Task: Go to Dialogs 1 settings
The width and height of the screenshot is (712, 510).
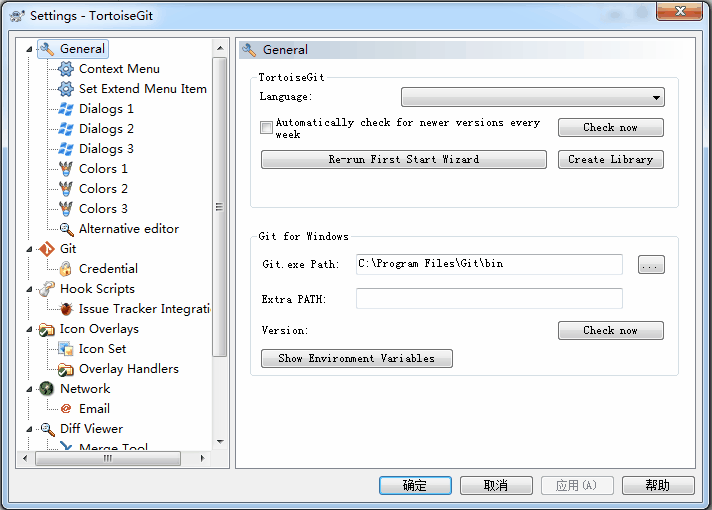Action: click(x=106, y=109)
